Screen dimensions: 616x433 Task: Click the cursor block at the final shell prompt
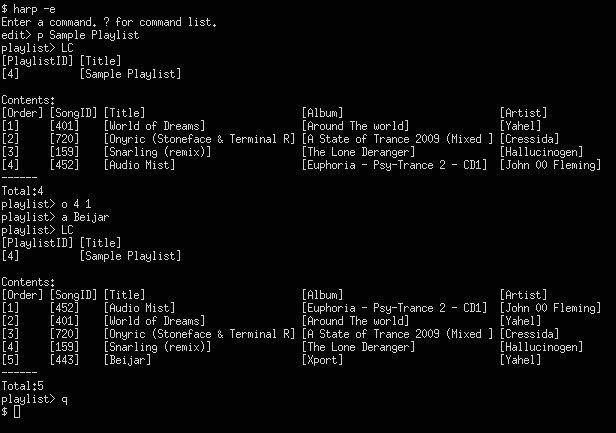(x=17, y=412)
